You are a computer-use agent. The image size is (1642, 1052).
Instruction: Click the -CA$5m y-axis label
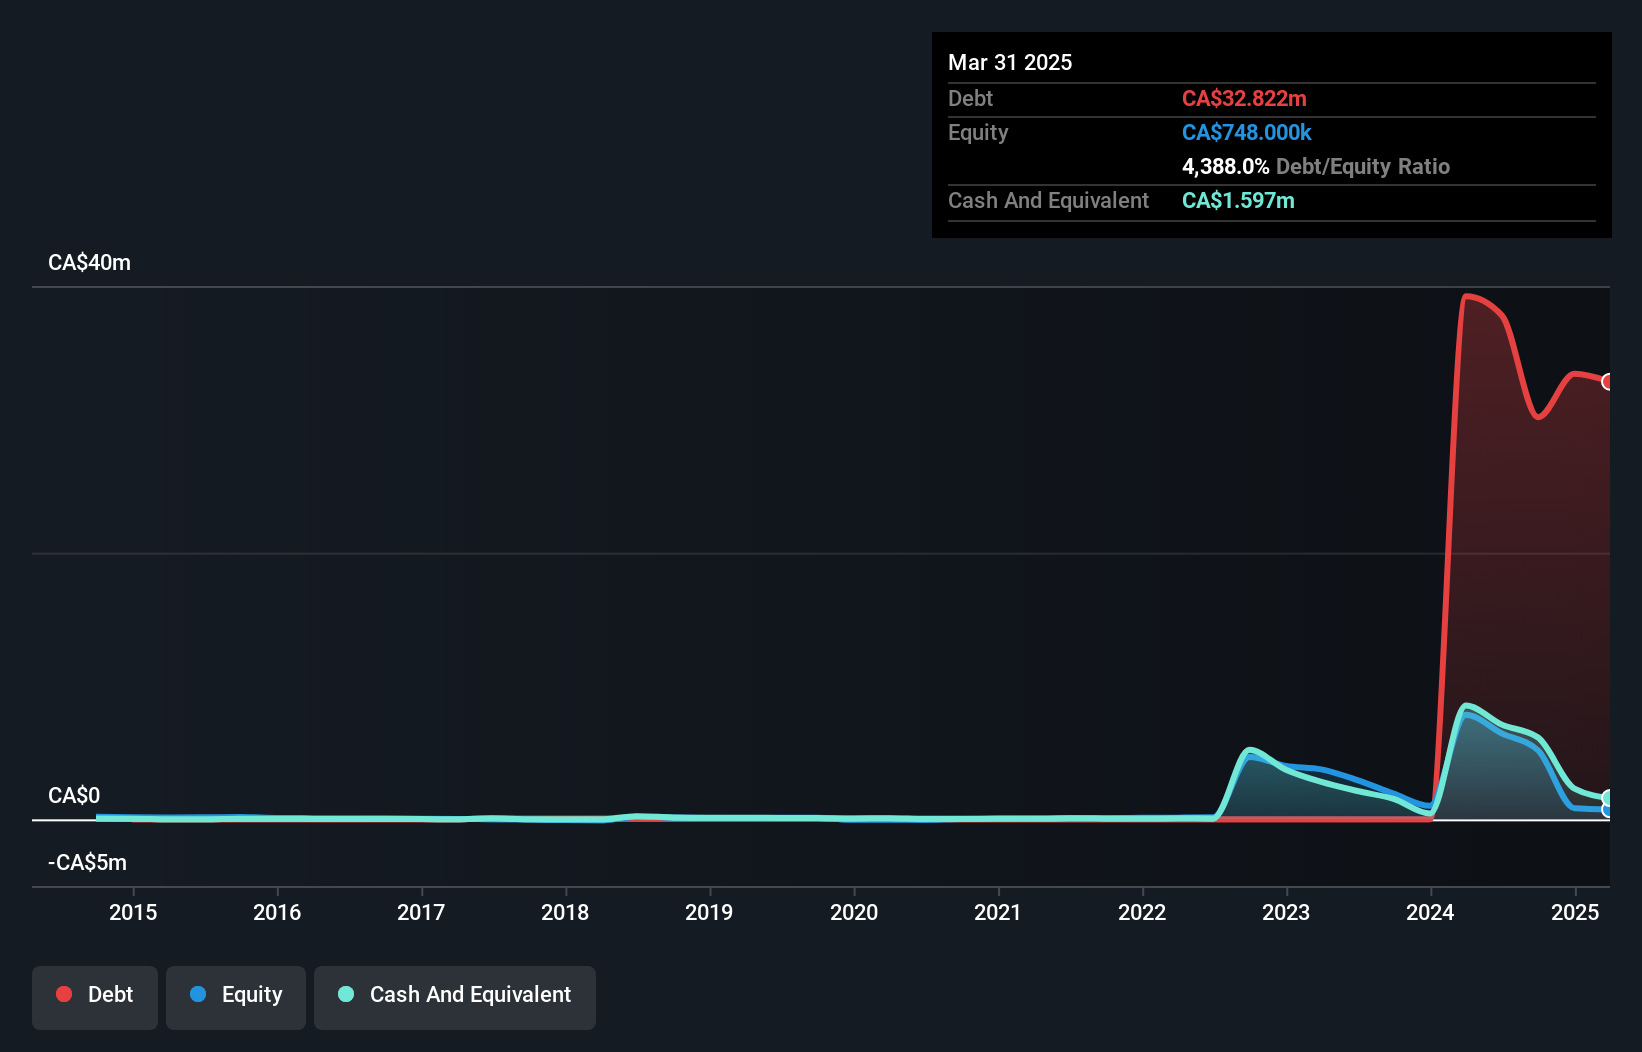pos(87,862)
